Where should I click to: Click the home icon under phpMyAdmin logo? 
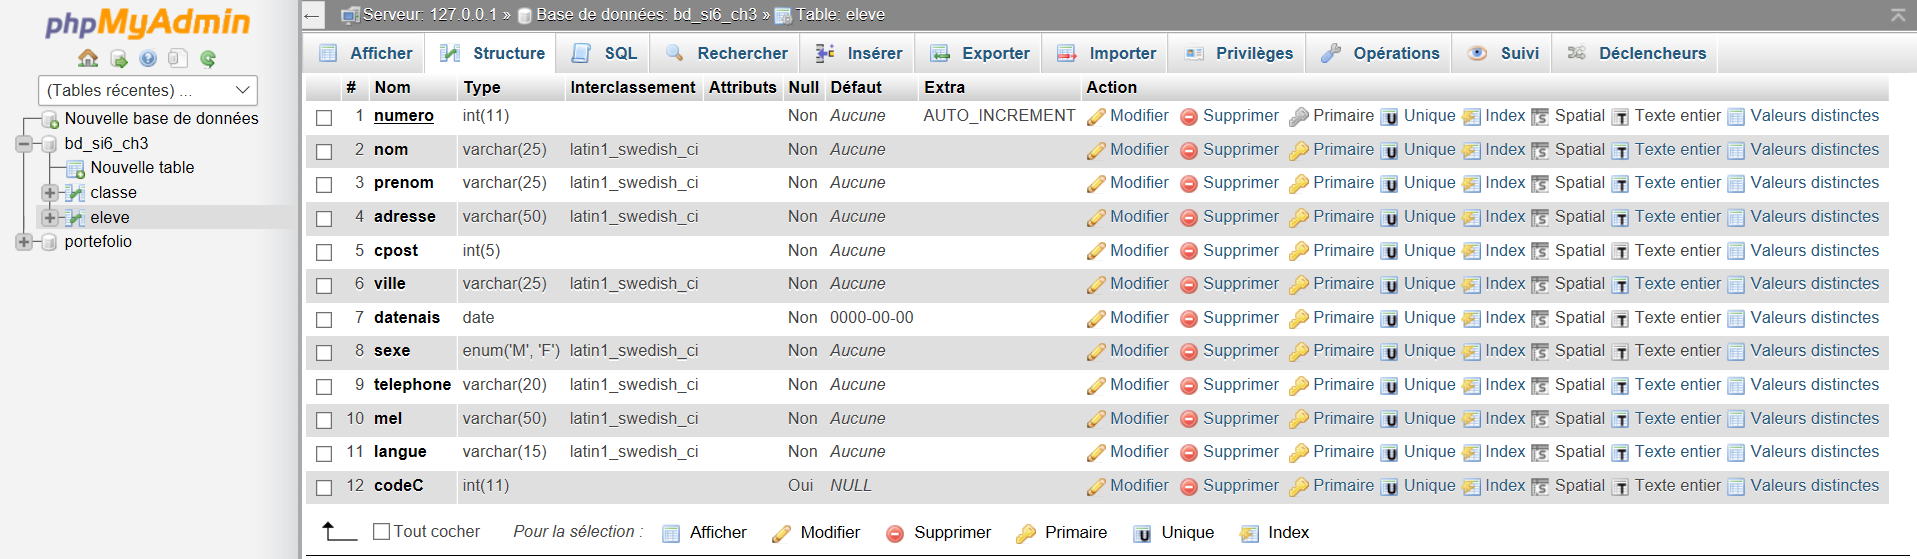88,58
